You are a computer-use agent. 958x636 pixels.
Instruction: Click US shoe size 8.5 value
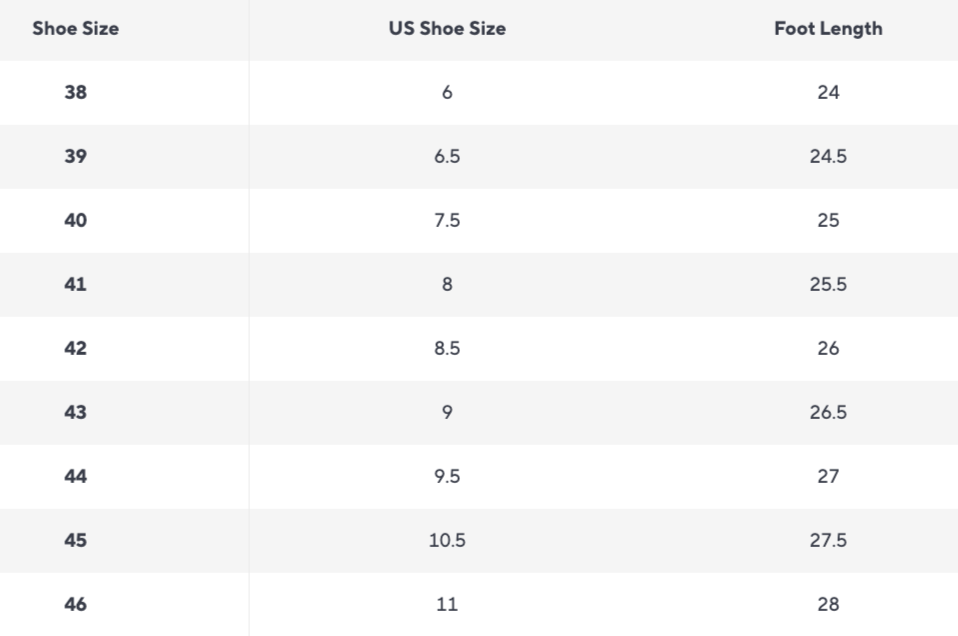coord(447,349)
